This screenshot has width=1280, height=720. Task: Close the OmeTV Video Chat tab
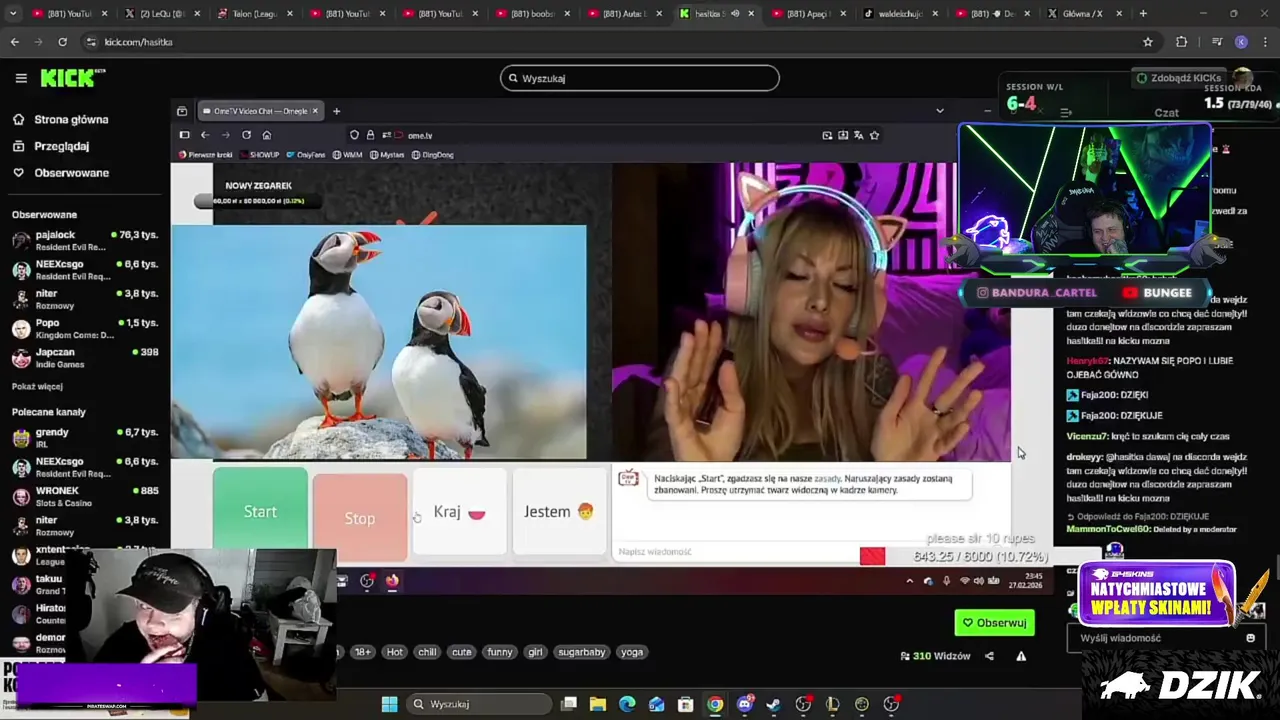[315, 111]
